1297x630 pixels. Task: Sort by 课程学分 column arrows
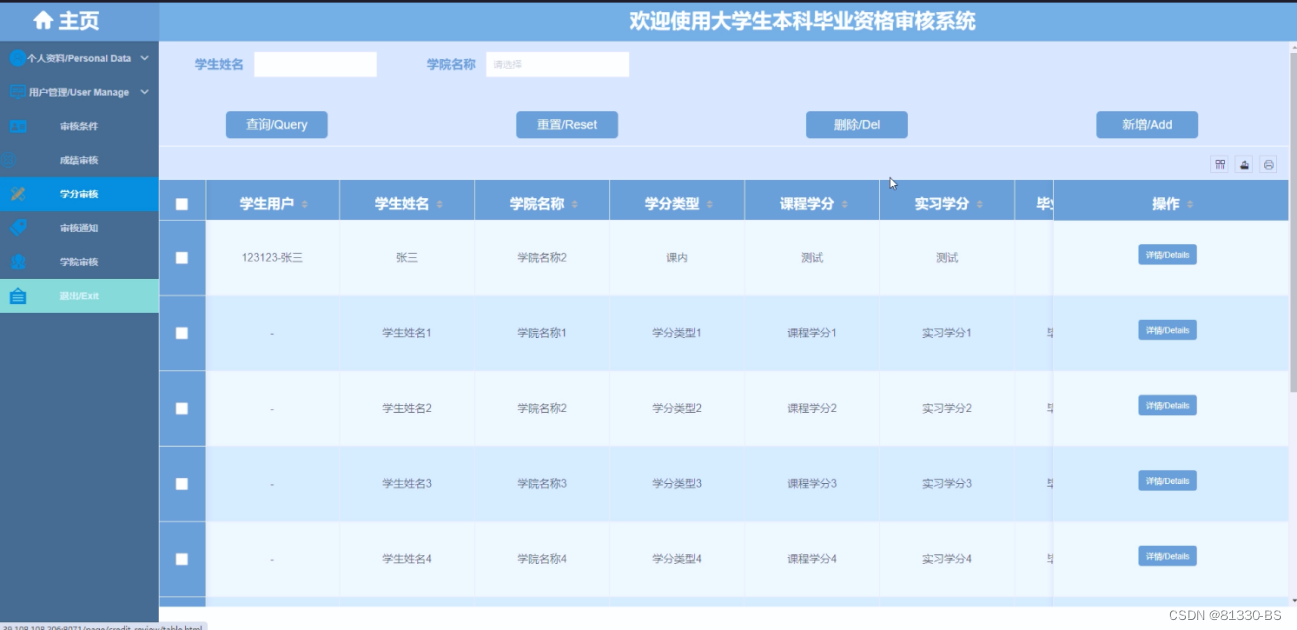[x=845, y=204]
